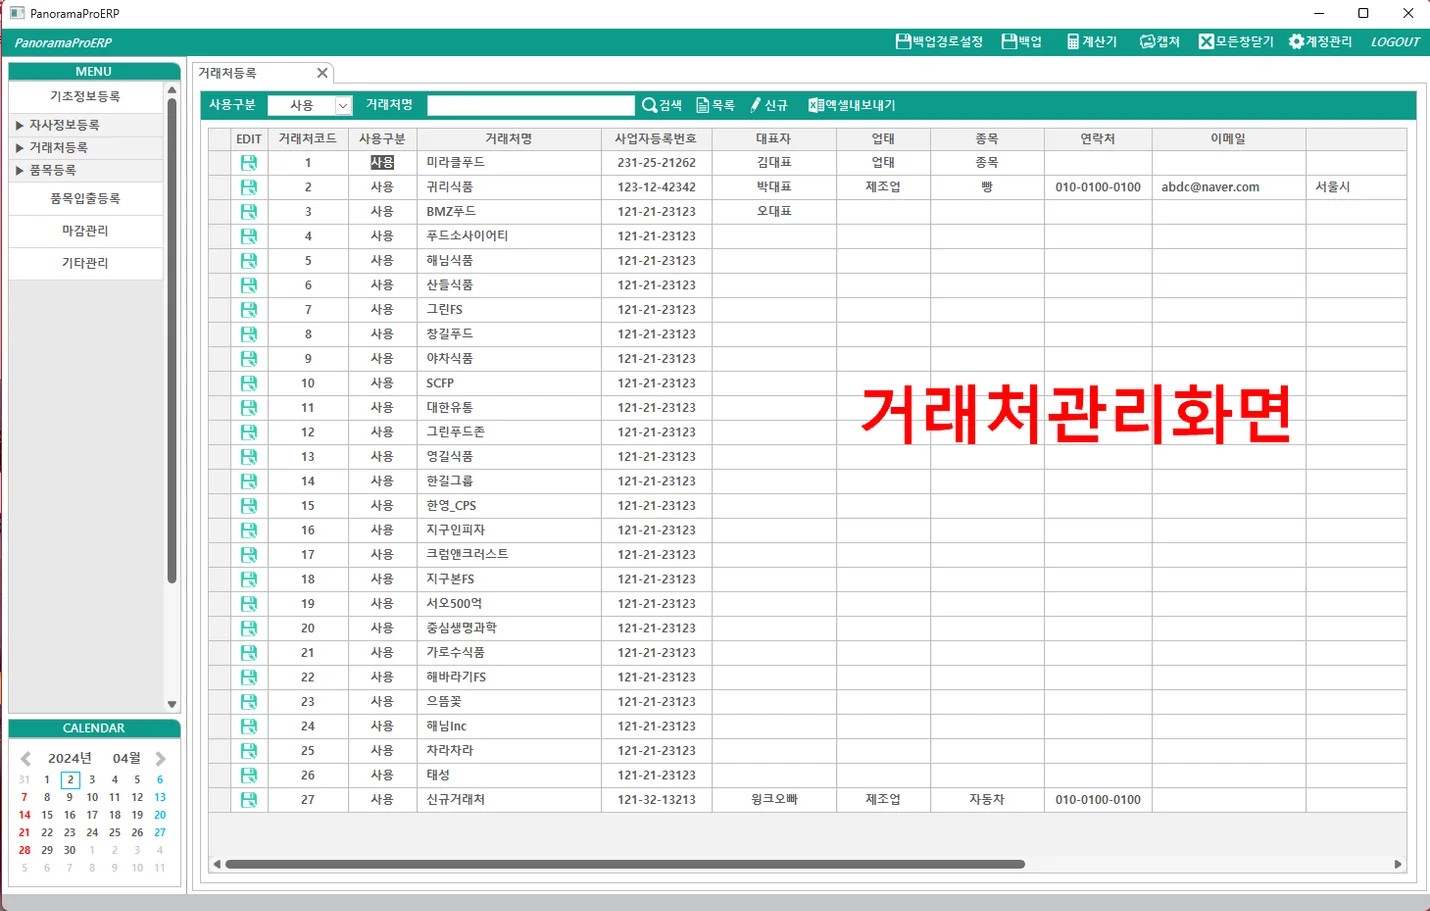Viewport: 1430px width, 911px height.
Task: Select April 15 in the calendar
Action: pyautogui.click(x=47, y=815)
